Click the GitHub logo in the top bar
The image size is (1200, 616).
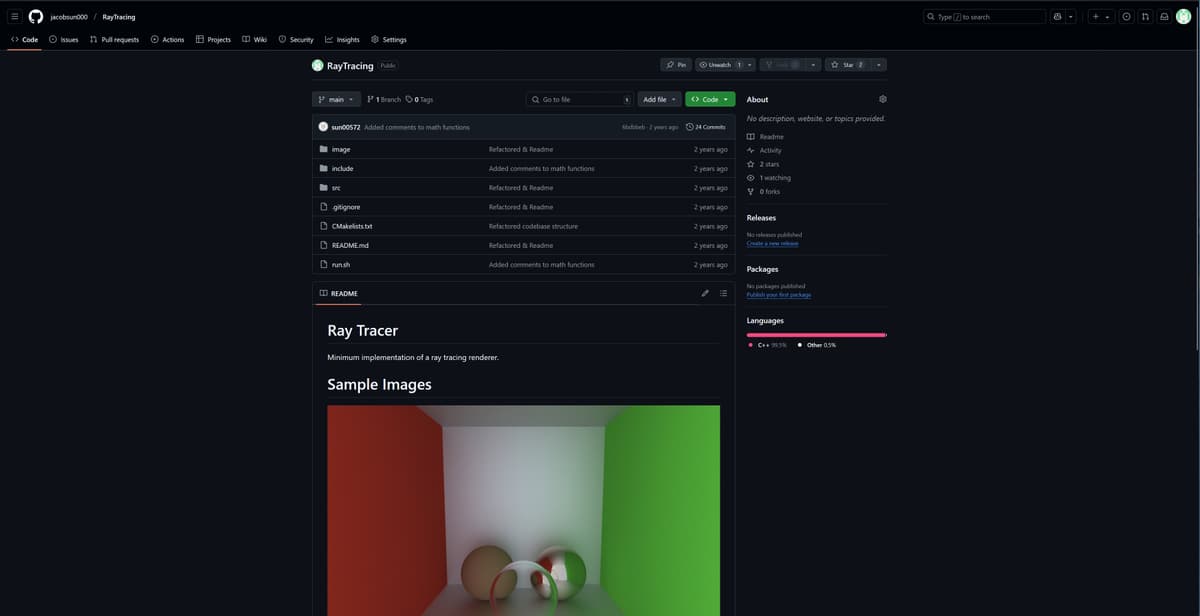[36, 16]
